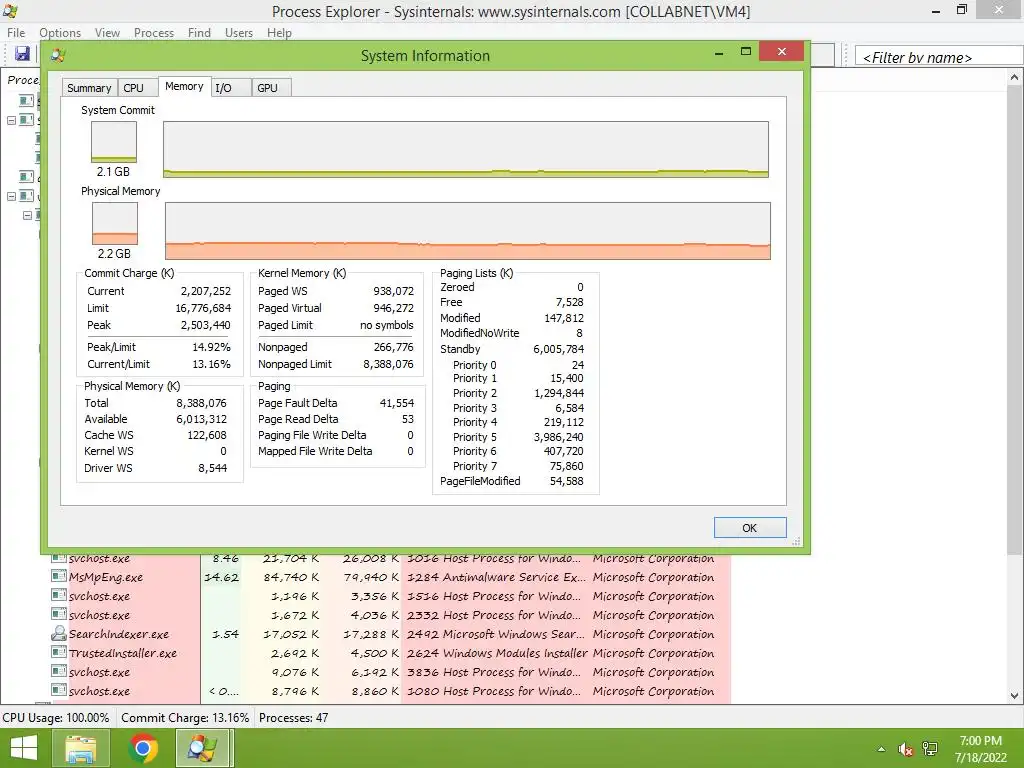Collapse the nested process tree node

click(27, 215)
